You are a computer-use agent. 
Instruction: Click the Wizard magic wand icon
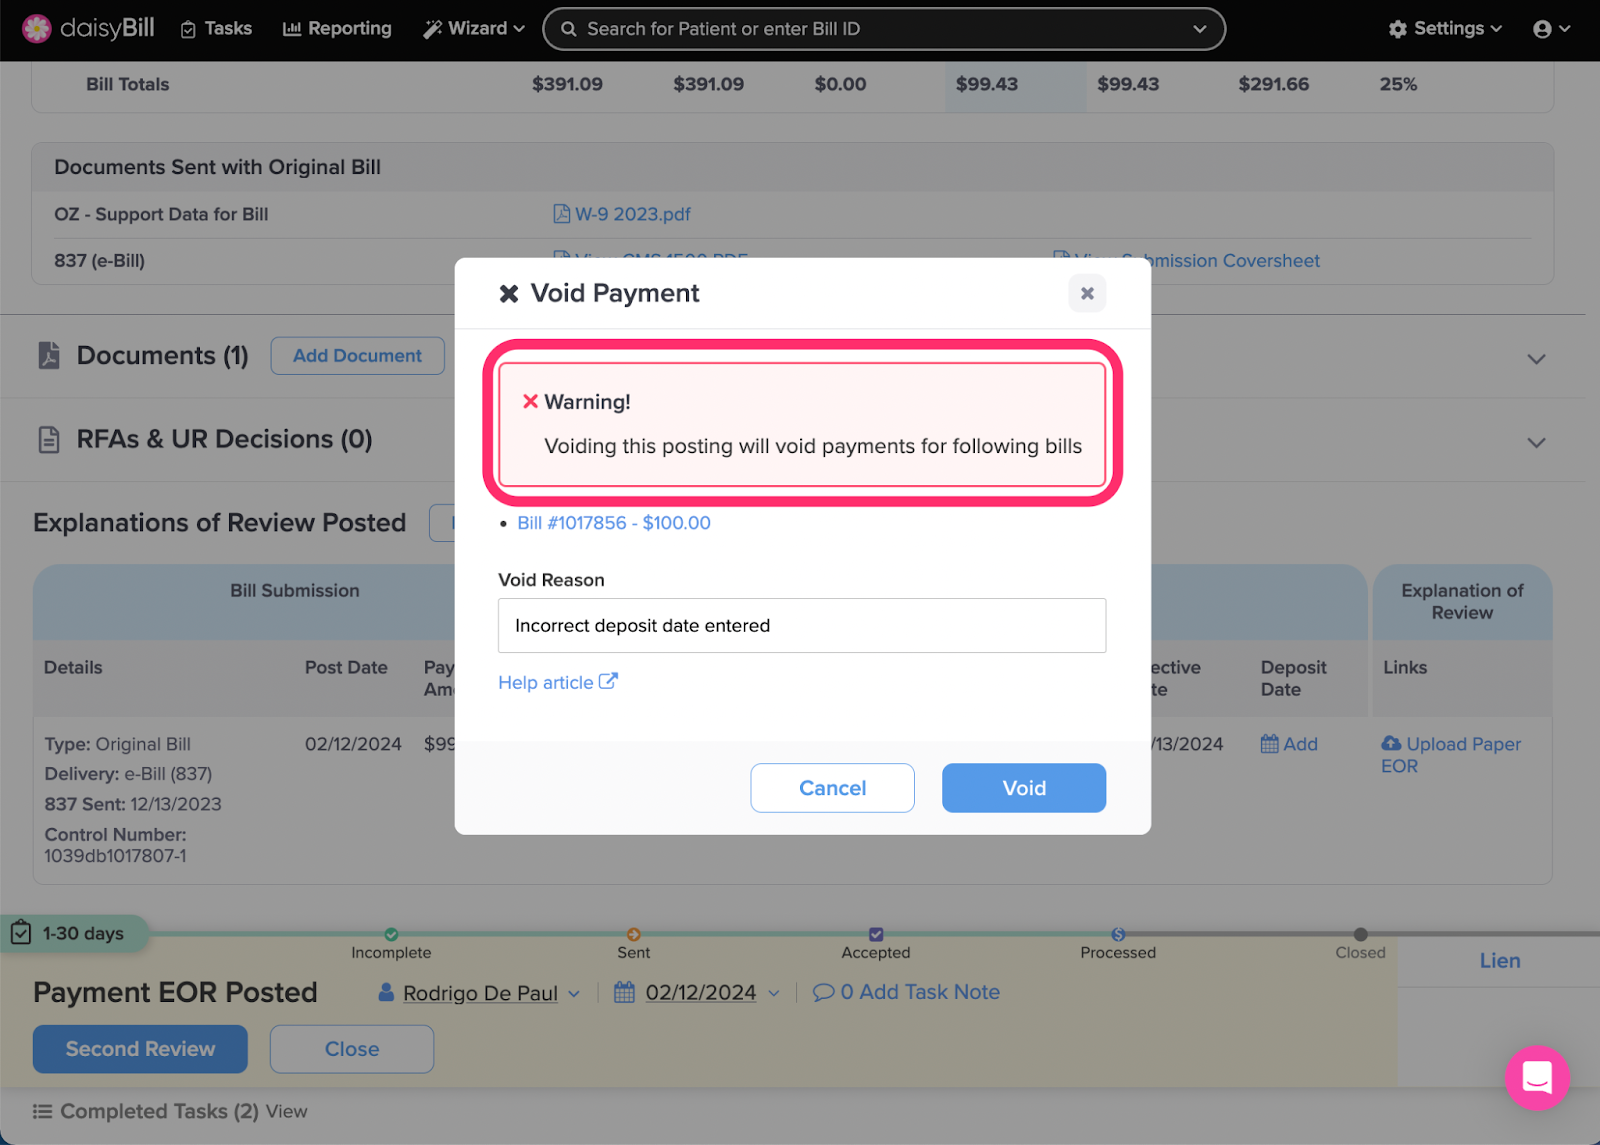click(x=435, y=28)
